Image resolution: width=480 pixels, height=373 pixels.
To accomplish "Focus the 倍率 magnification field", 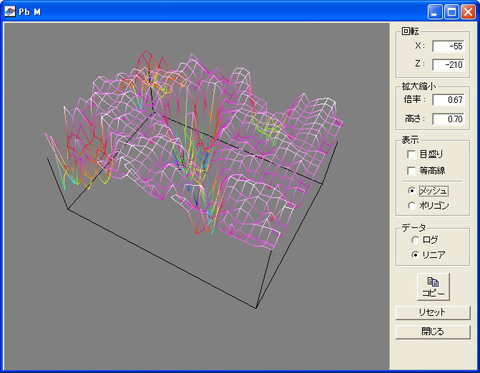I will click(448, 100).
